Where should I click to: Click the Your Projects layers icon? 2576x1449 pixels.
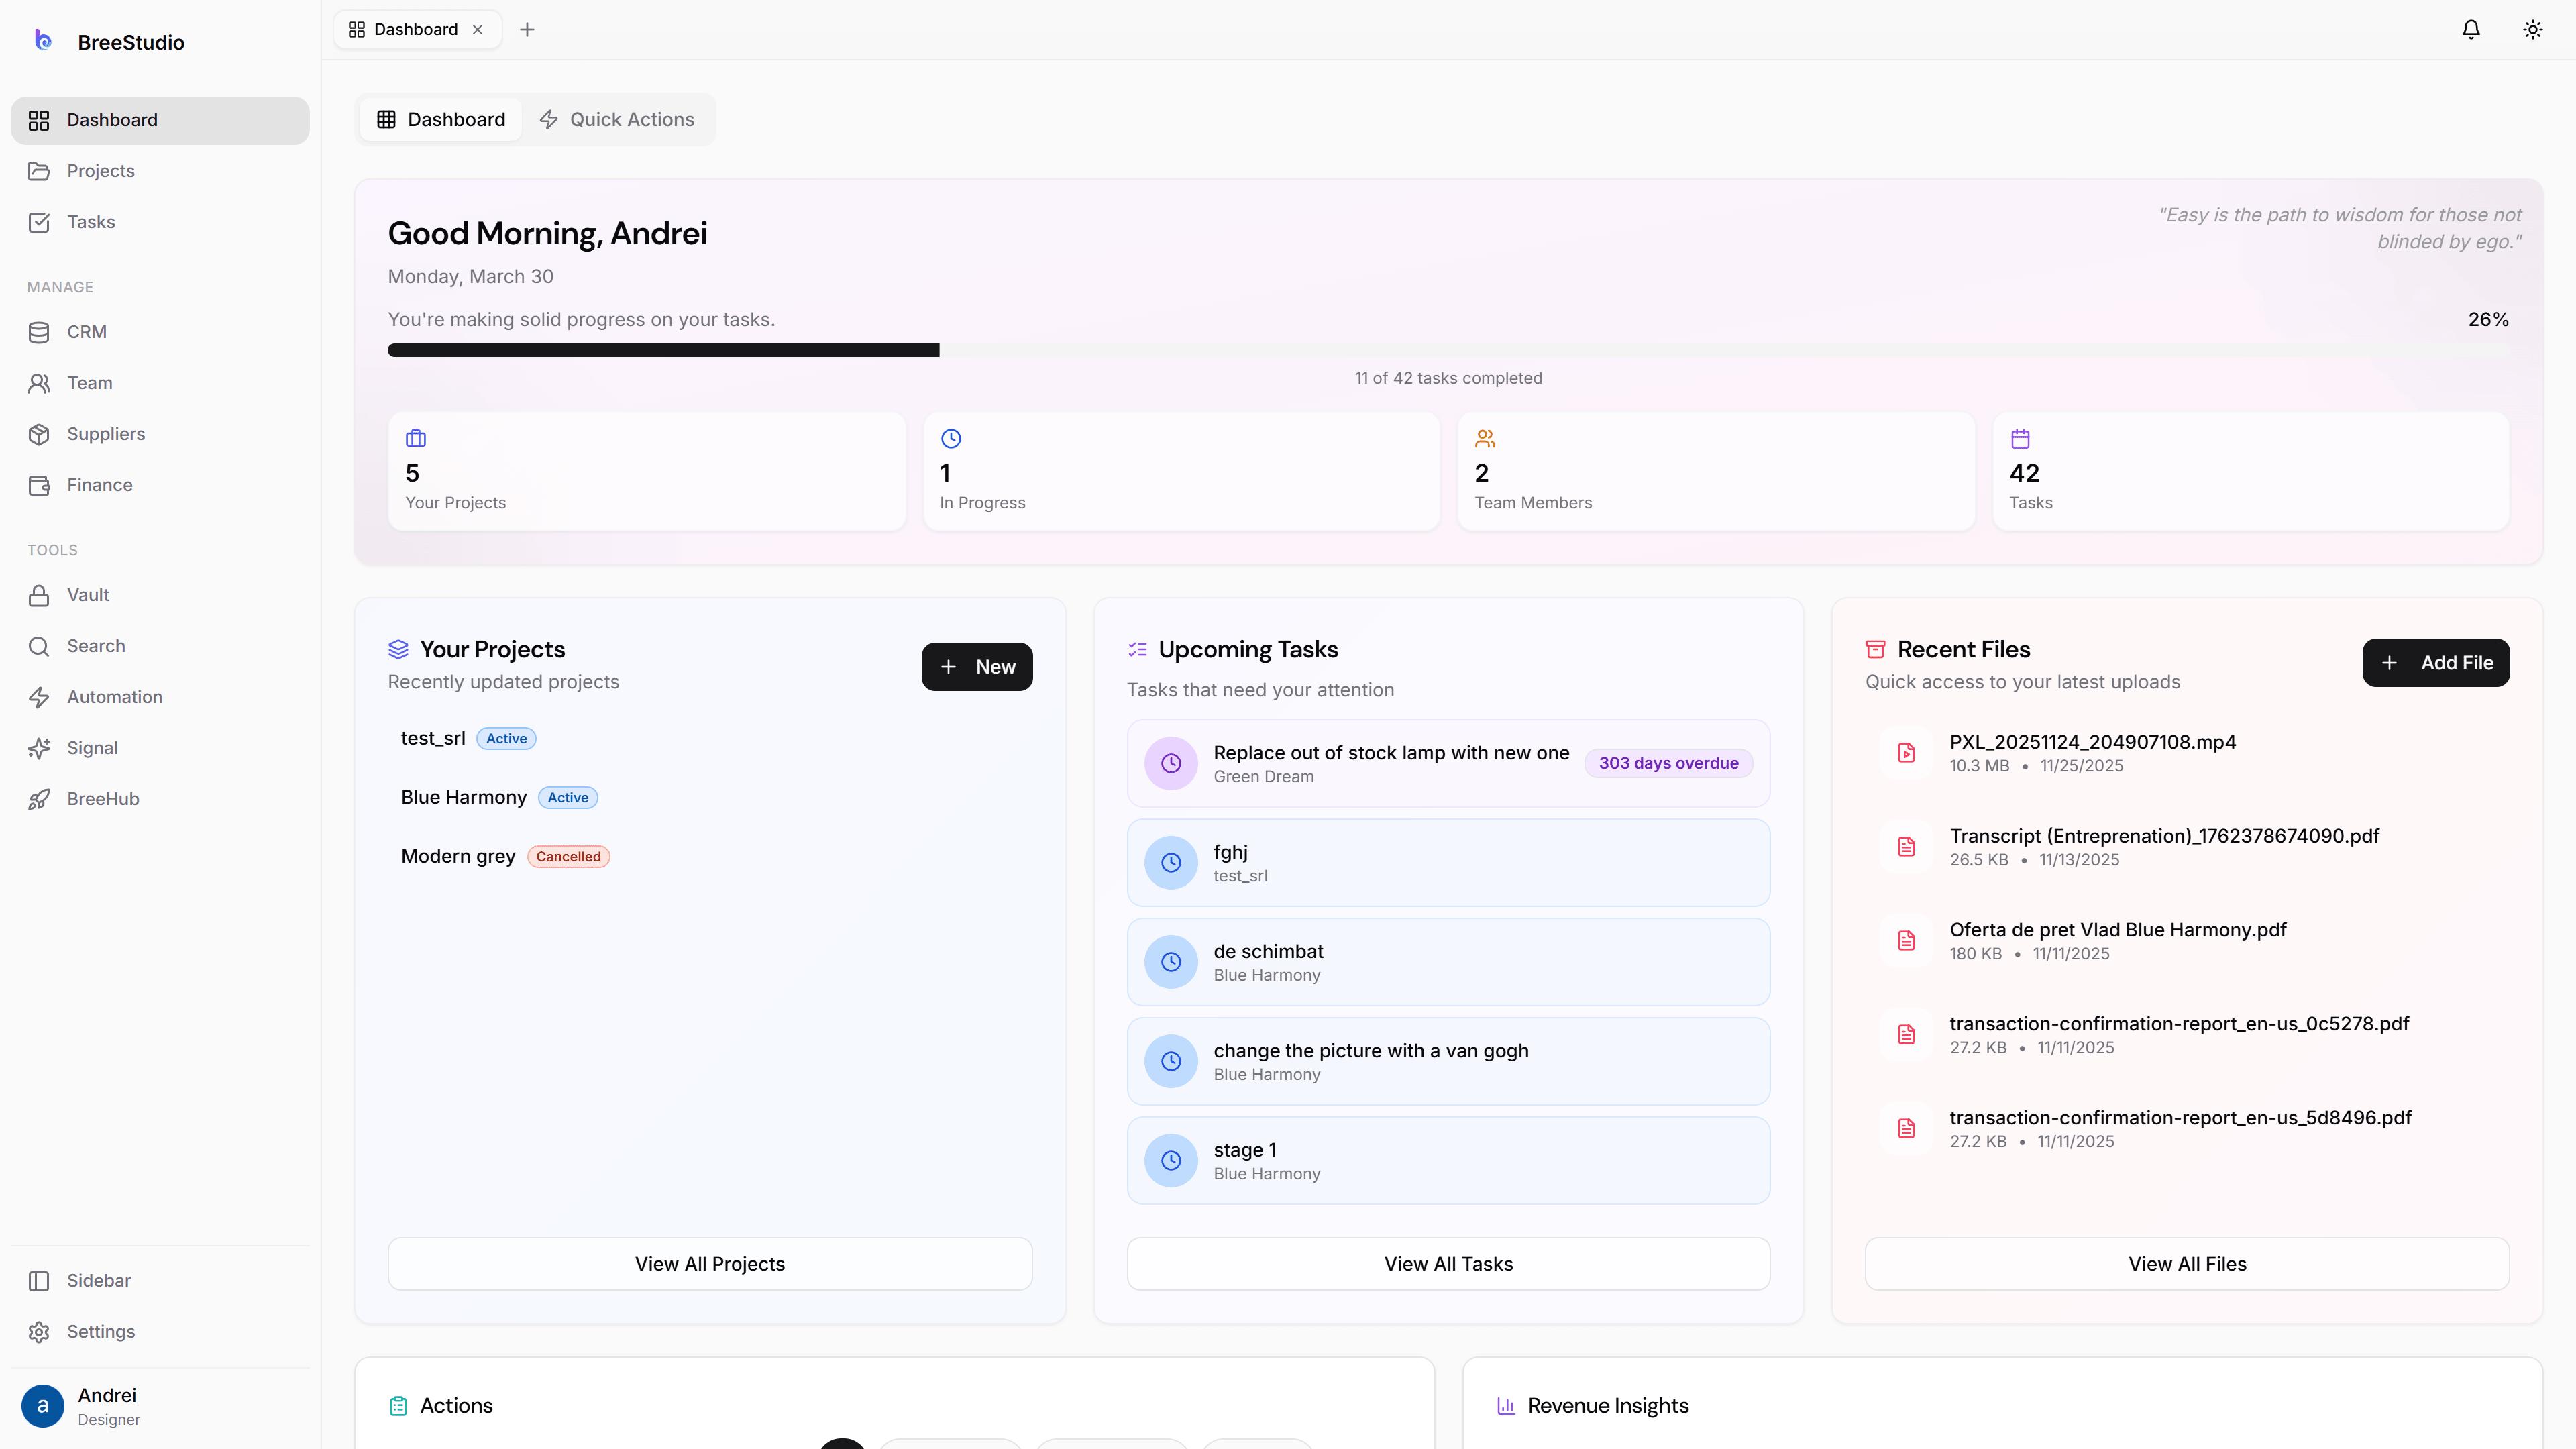398,650
